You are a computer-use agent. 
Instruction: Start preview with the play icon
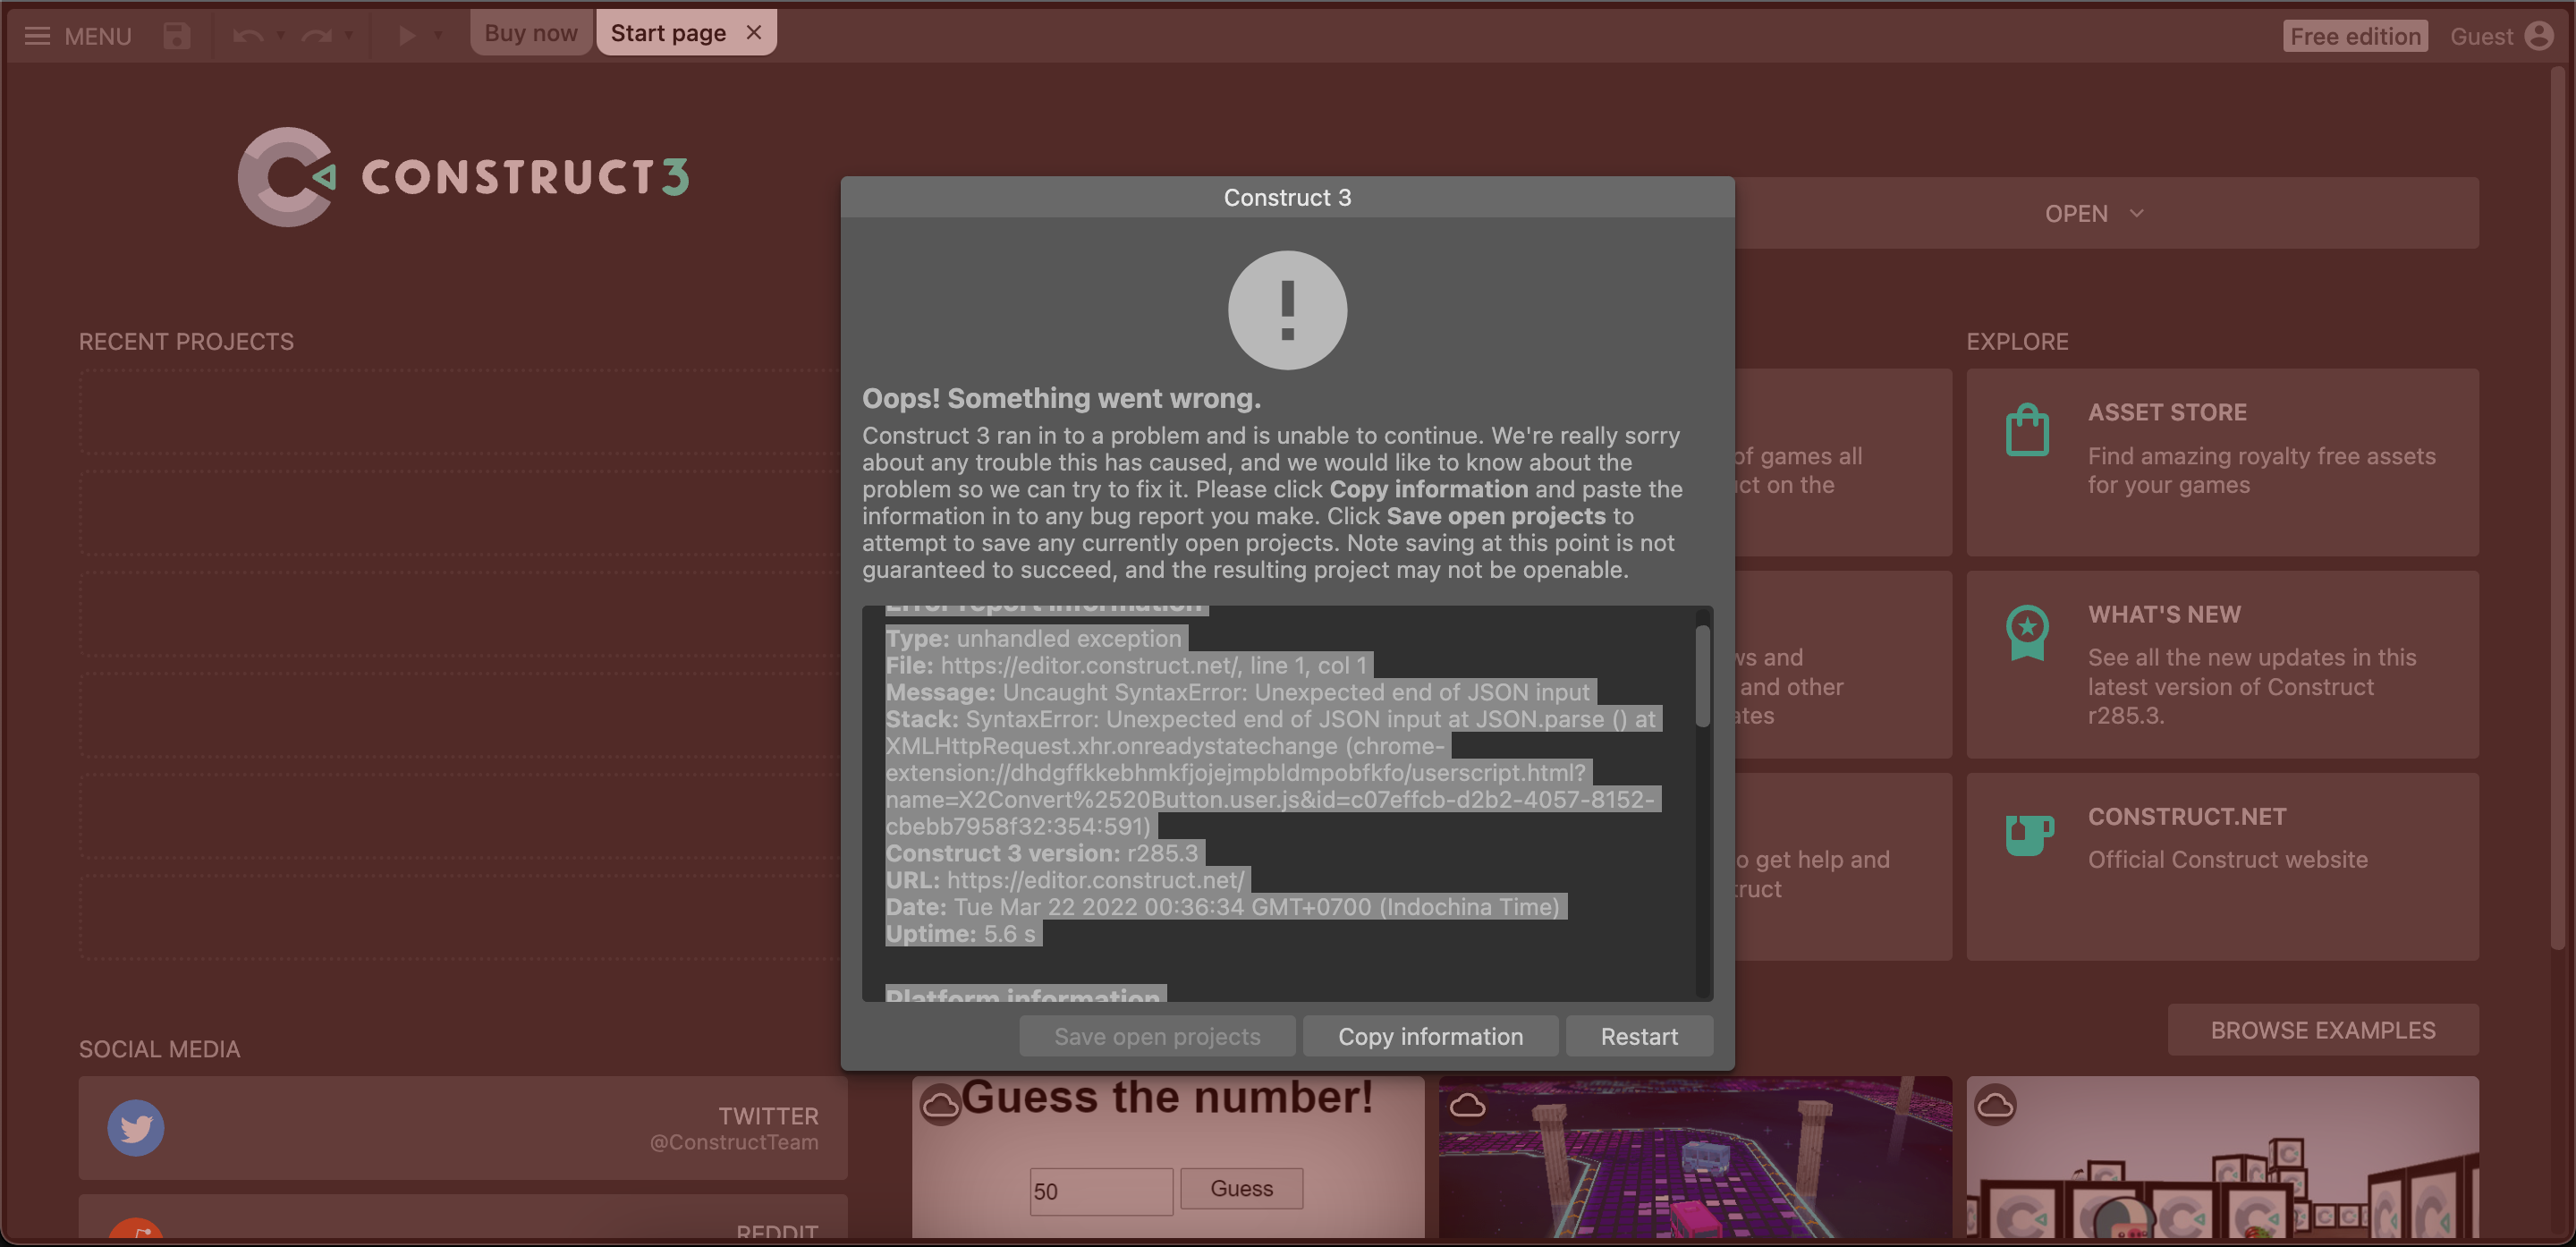(406, 35)
